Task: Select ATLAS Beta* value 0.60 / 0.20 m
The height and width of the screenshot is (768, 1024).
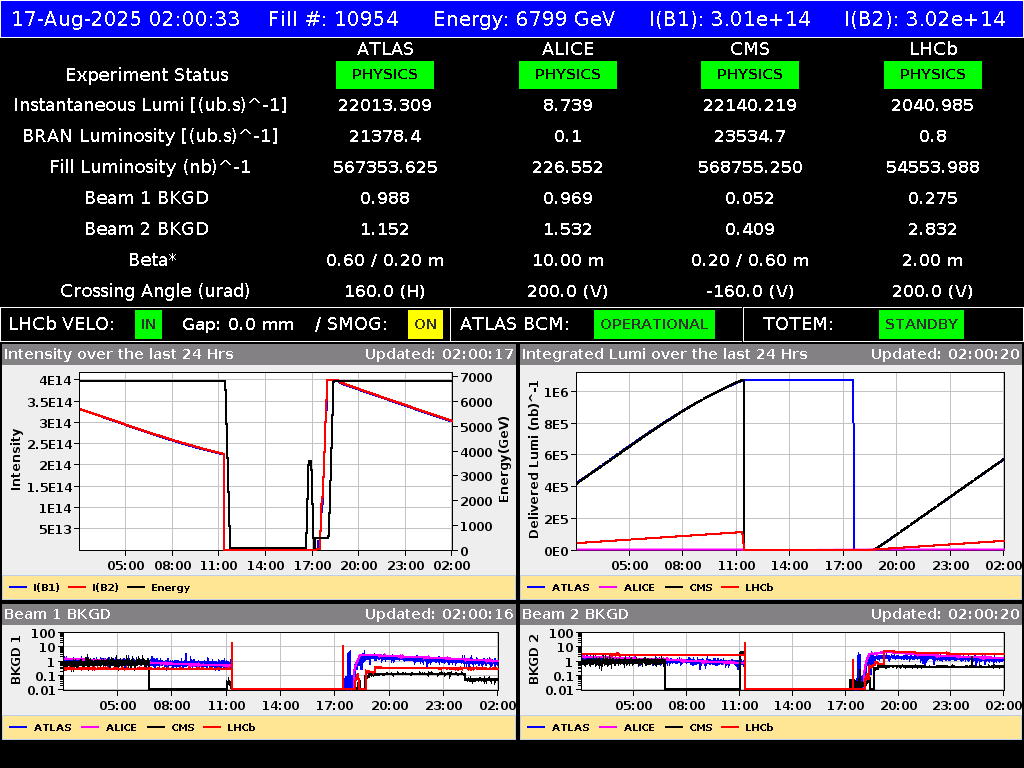Action: pos(385,260)
